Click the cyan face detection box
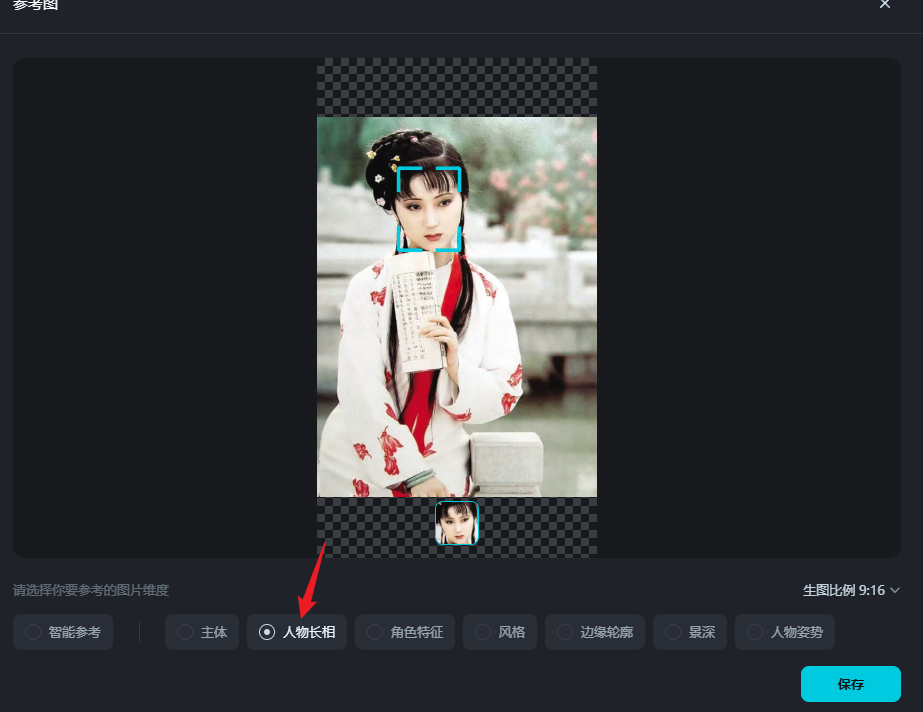 pyautogui.click(x=429, y=209)
